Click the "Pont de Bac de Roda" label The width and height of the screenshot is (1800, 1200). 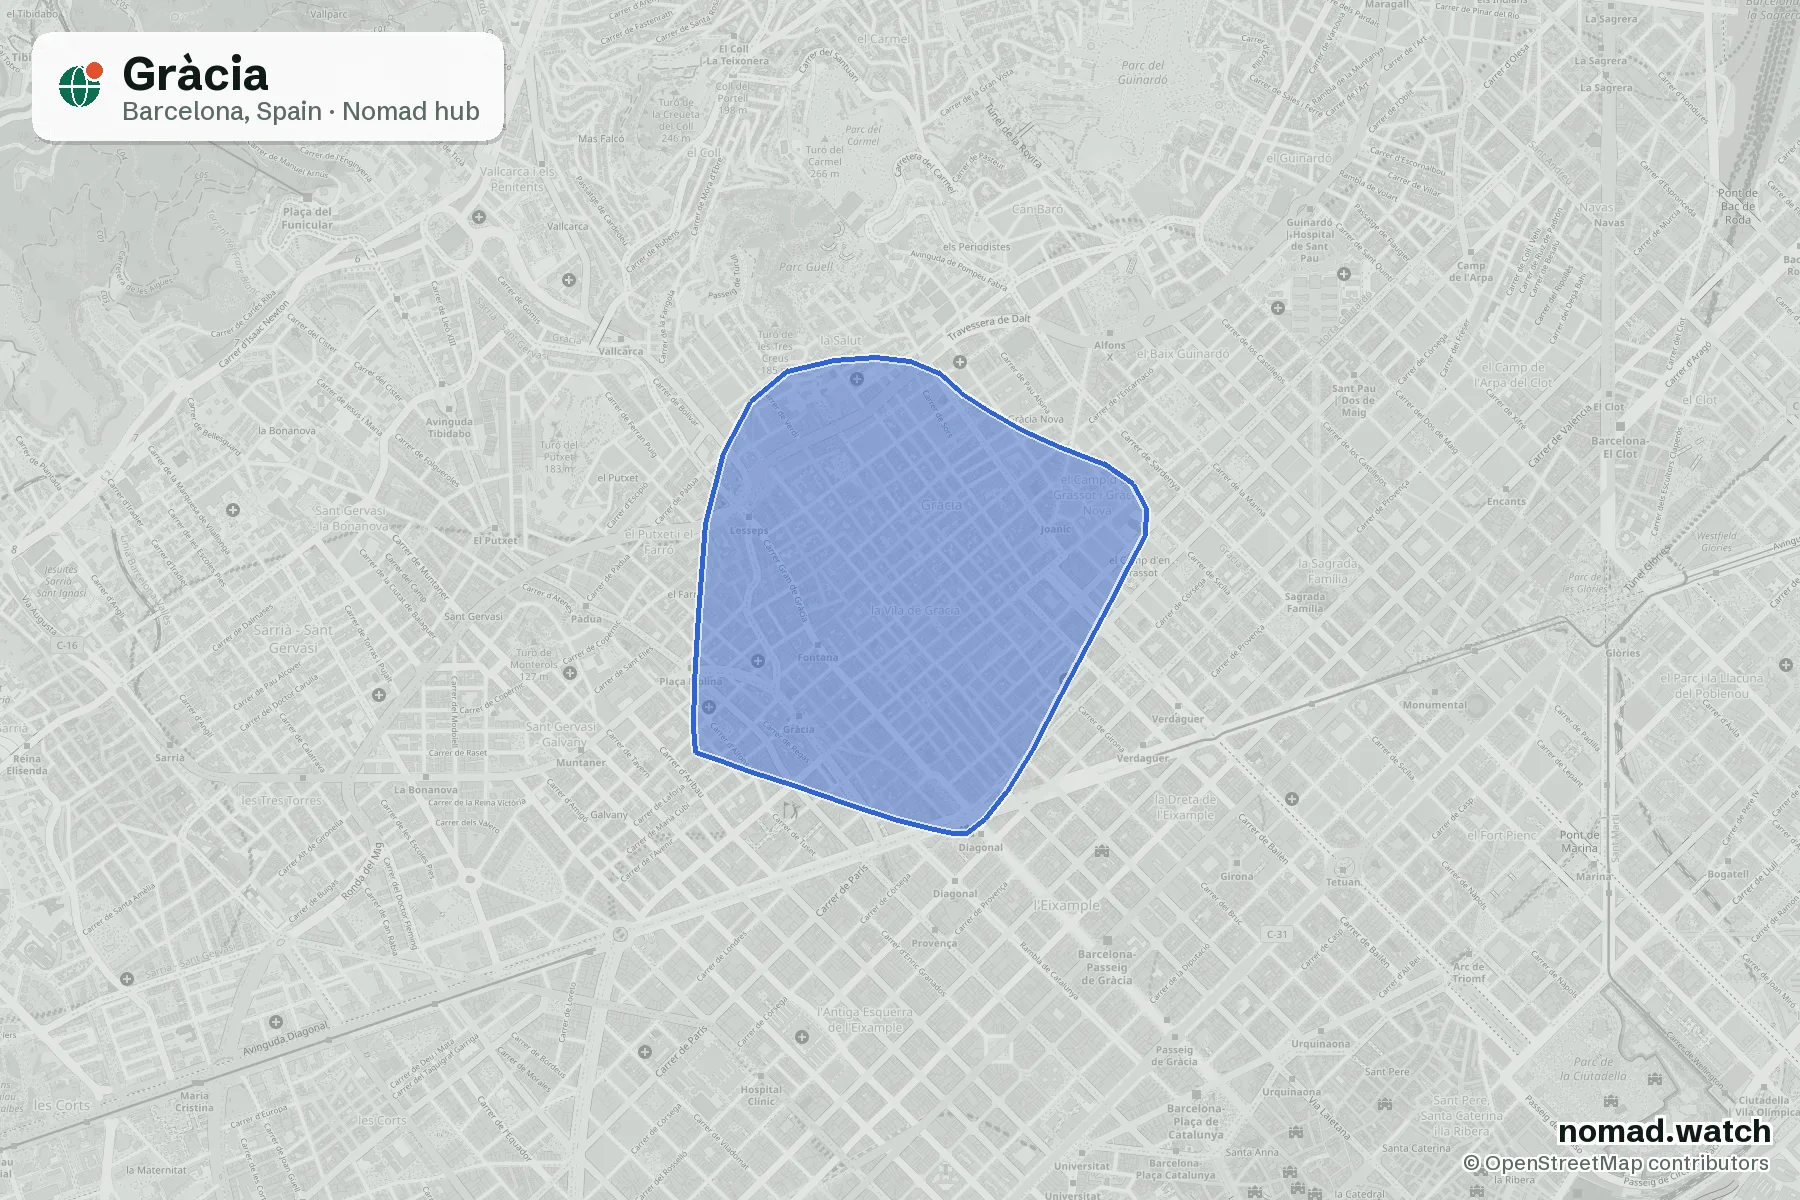[1737, 206]
